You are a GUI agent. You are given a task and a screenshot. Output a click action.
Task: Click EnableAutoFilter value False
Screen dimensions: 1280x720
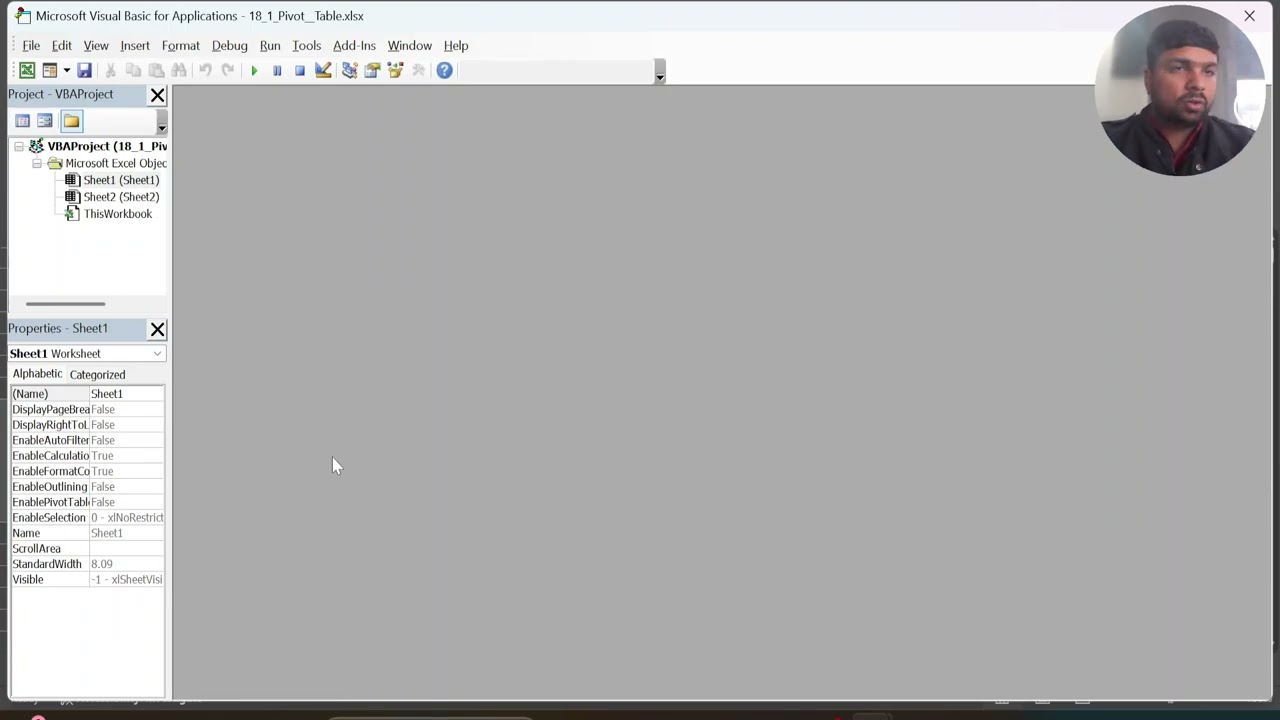[x=127, y=441]
